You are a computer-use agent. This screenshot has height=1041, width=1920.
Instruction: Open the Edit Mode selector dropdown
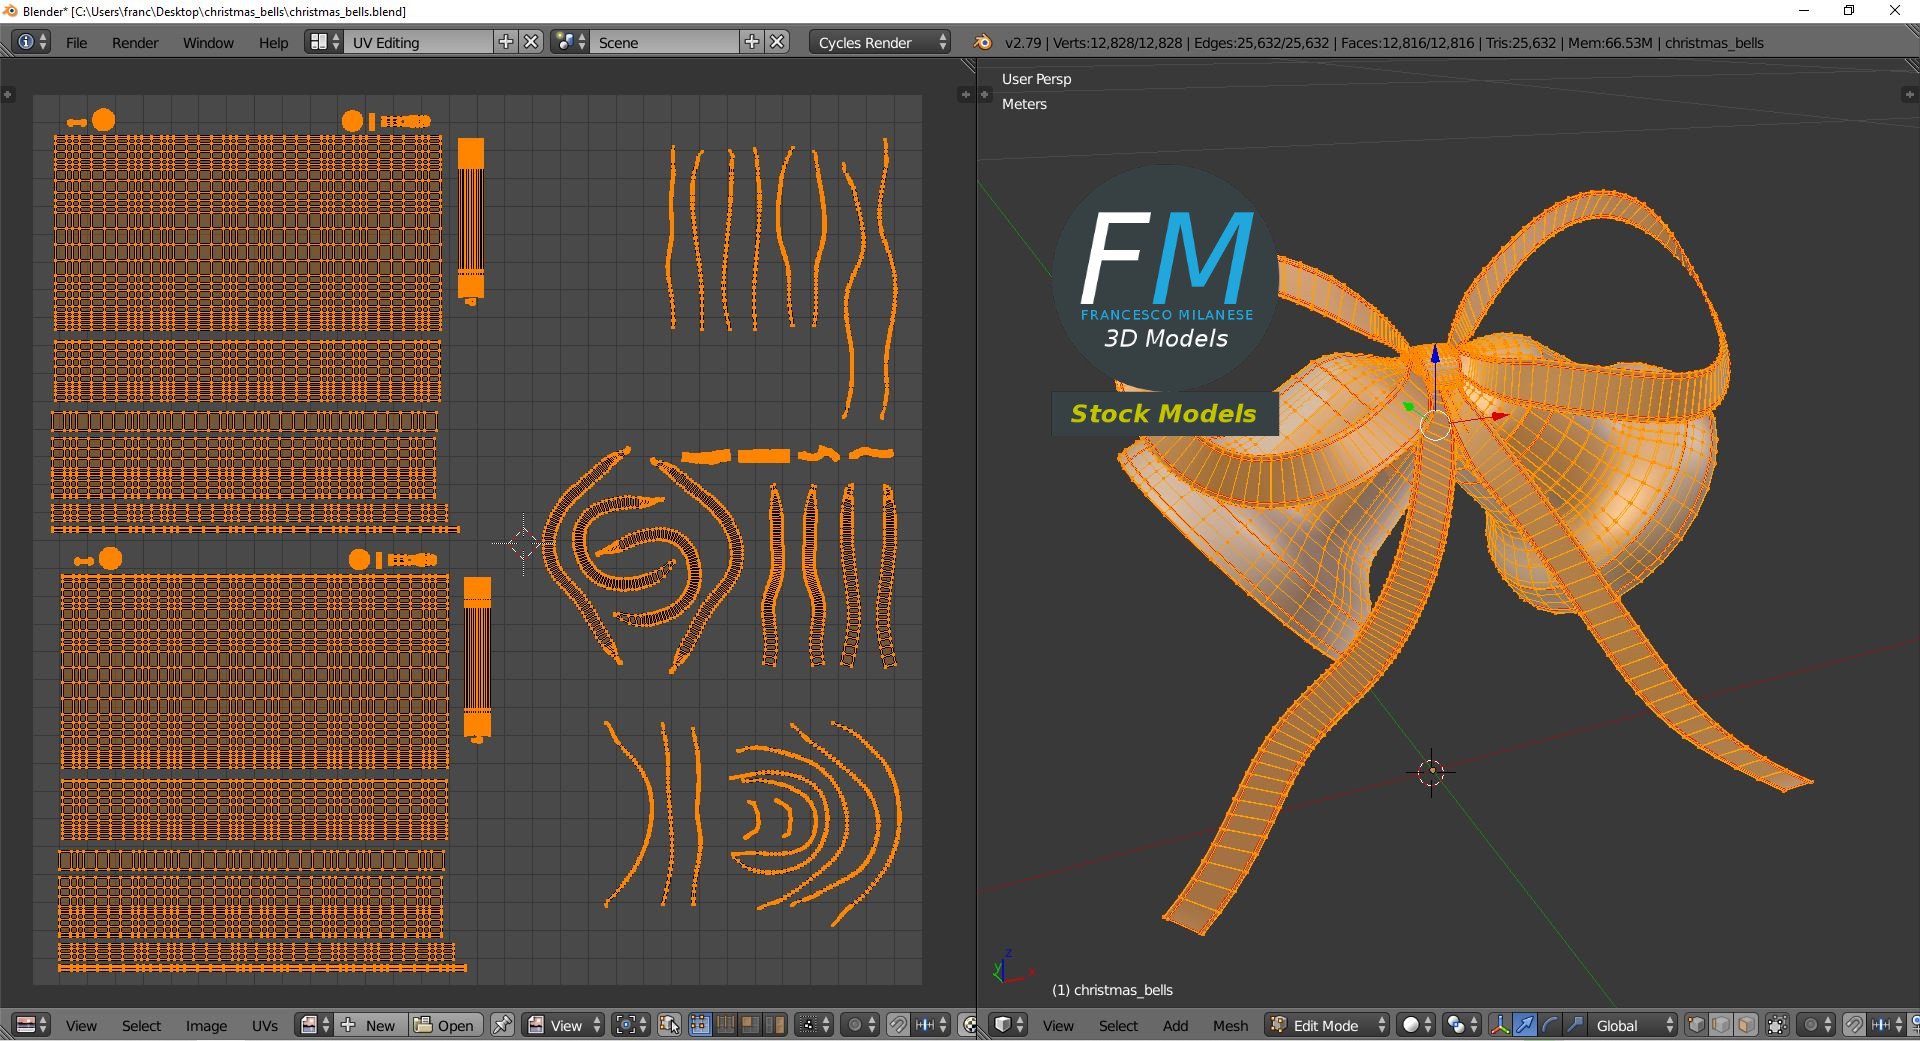tap(1328, 1025)
